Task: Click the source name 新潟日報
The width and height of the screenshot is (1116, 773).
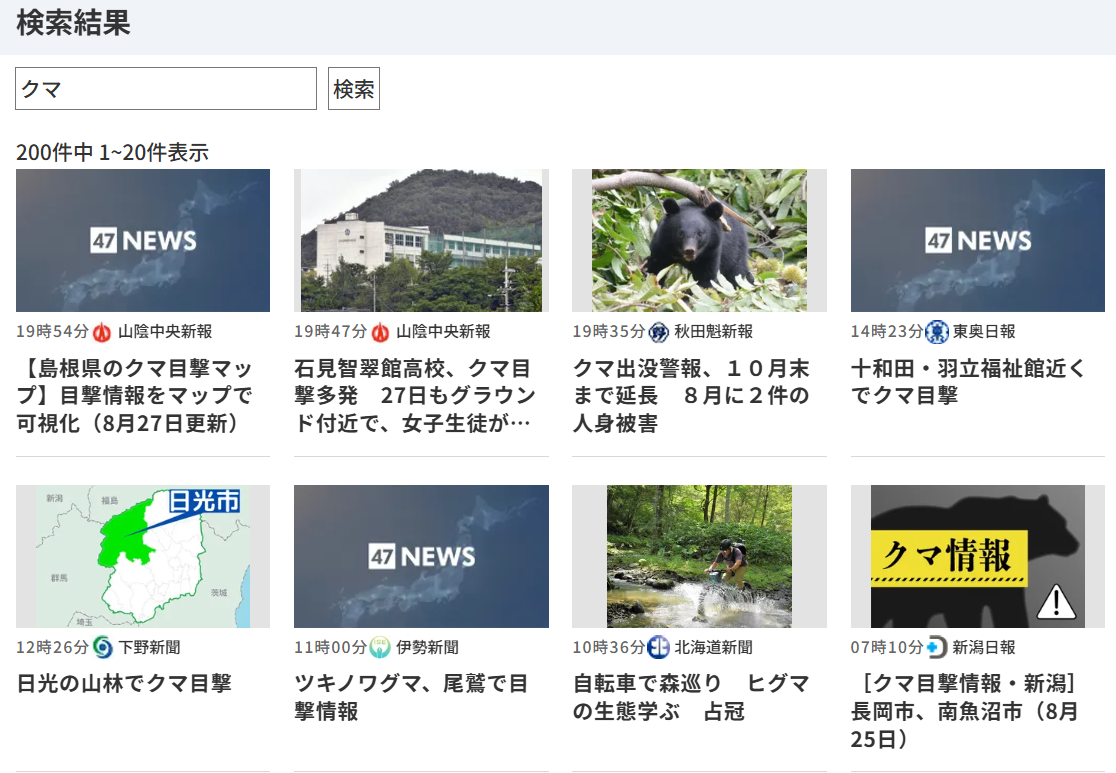Action: click(984, 648)
